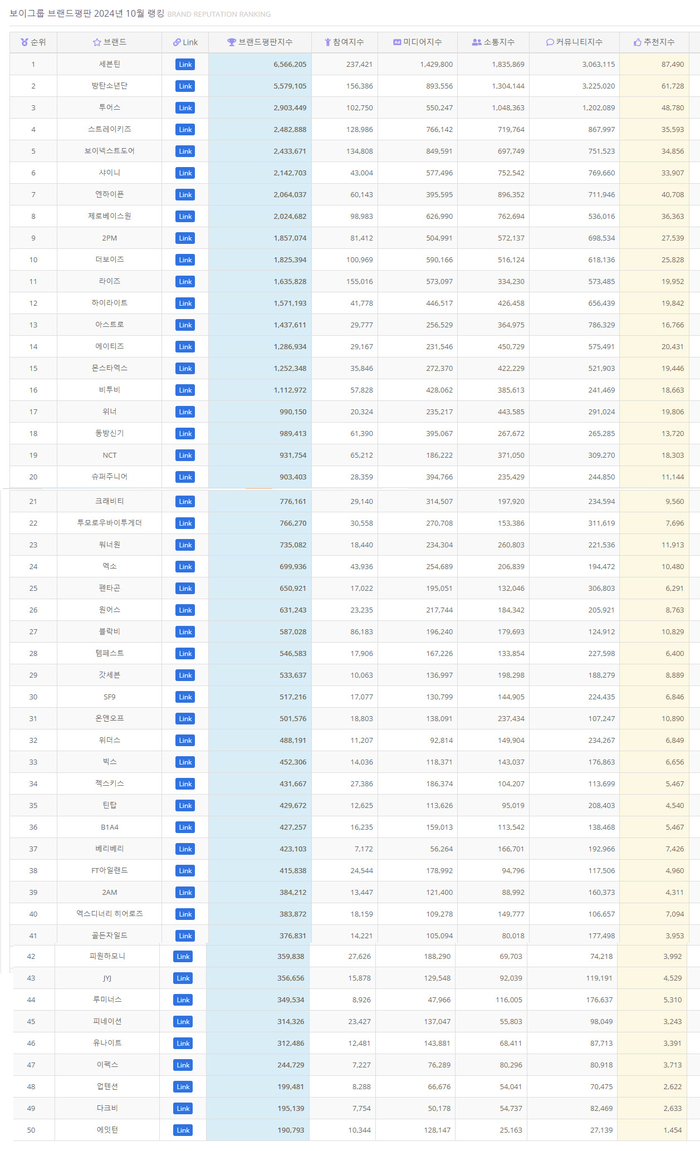
Task: Click the reputation index value 190,793
Action: (x=291, y=1130)
